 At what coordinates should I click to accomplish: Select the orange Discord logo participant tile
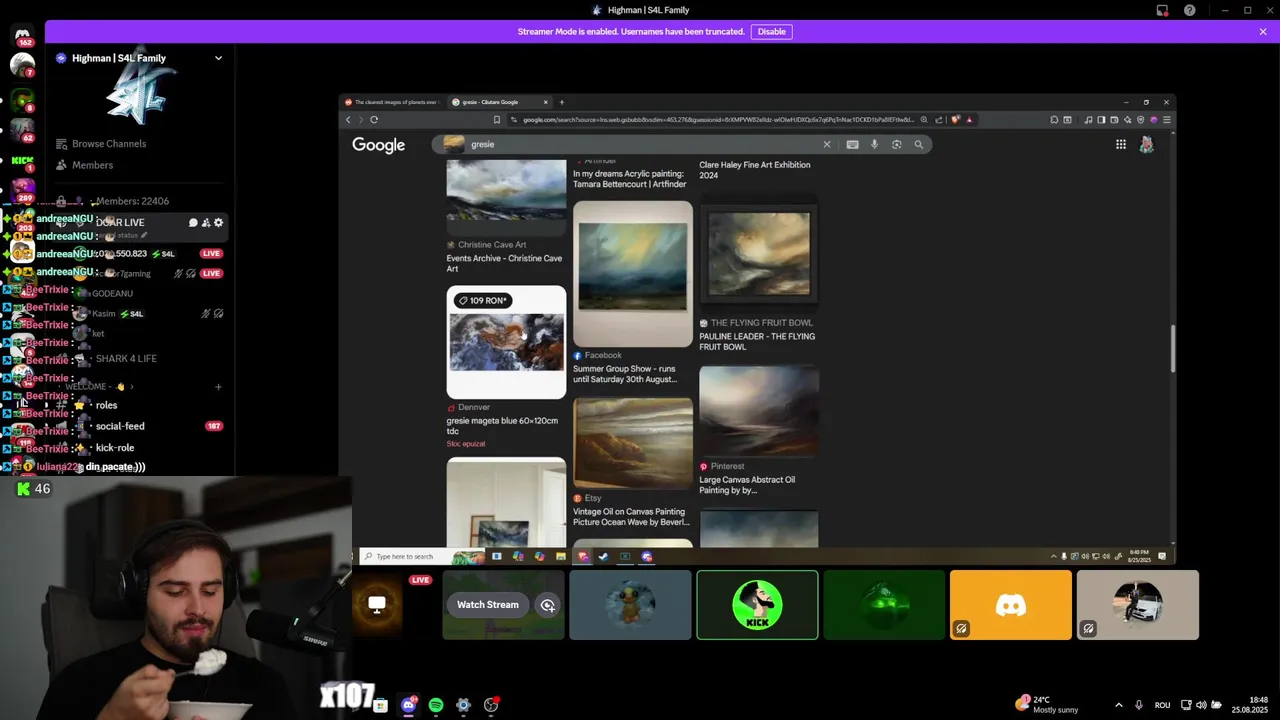pos(1011,605)
